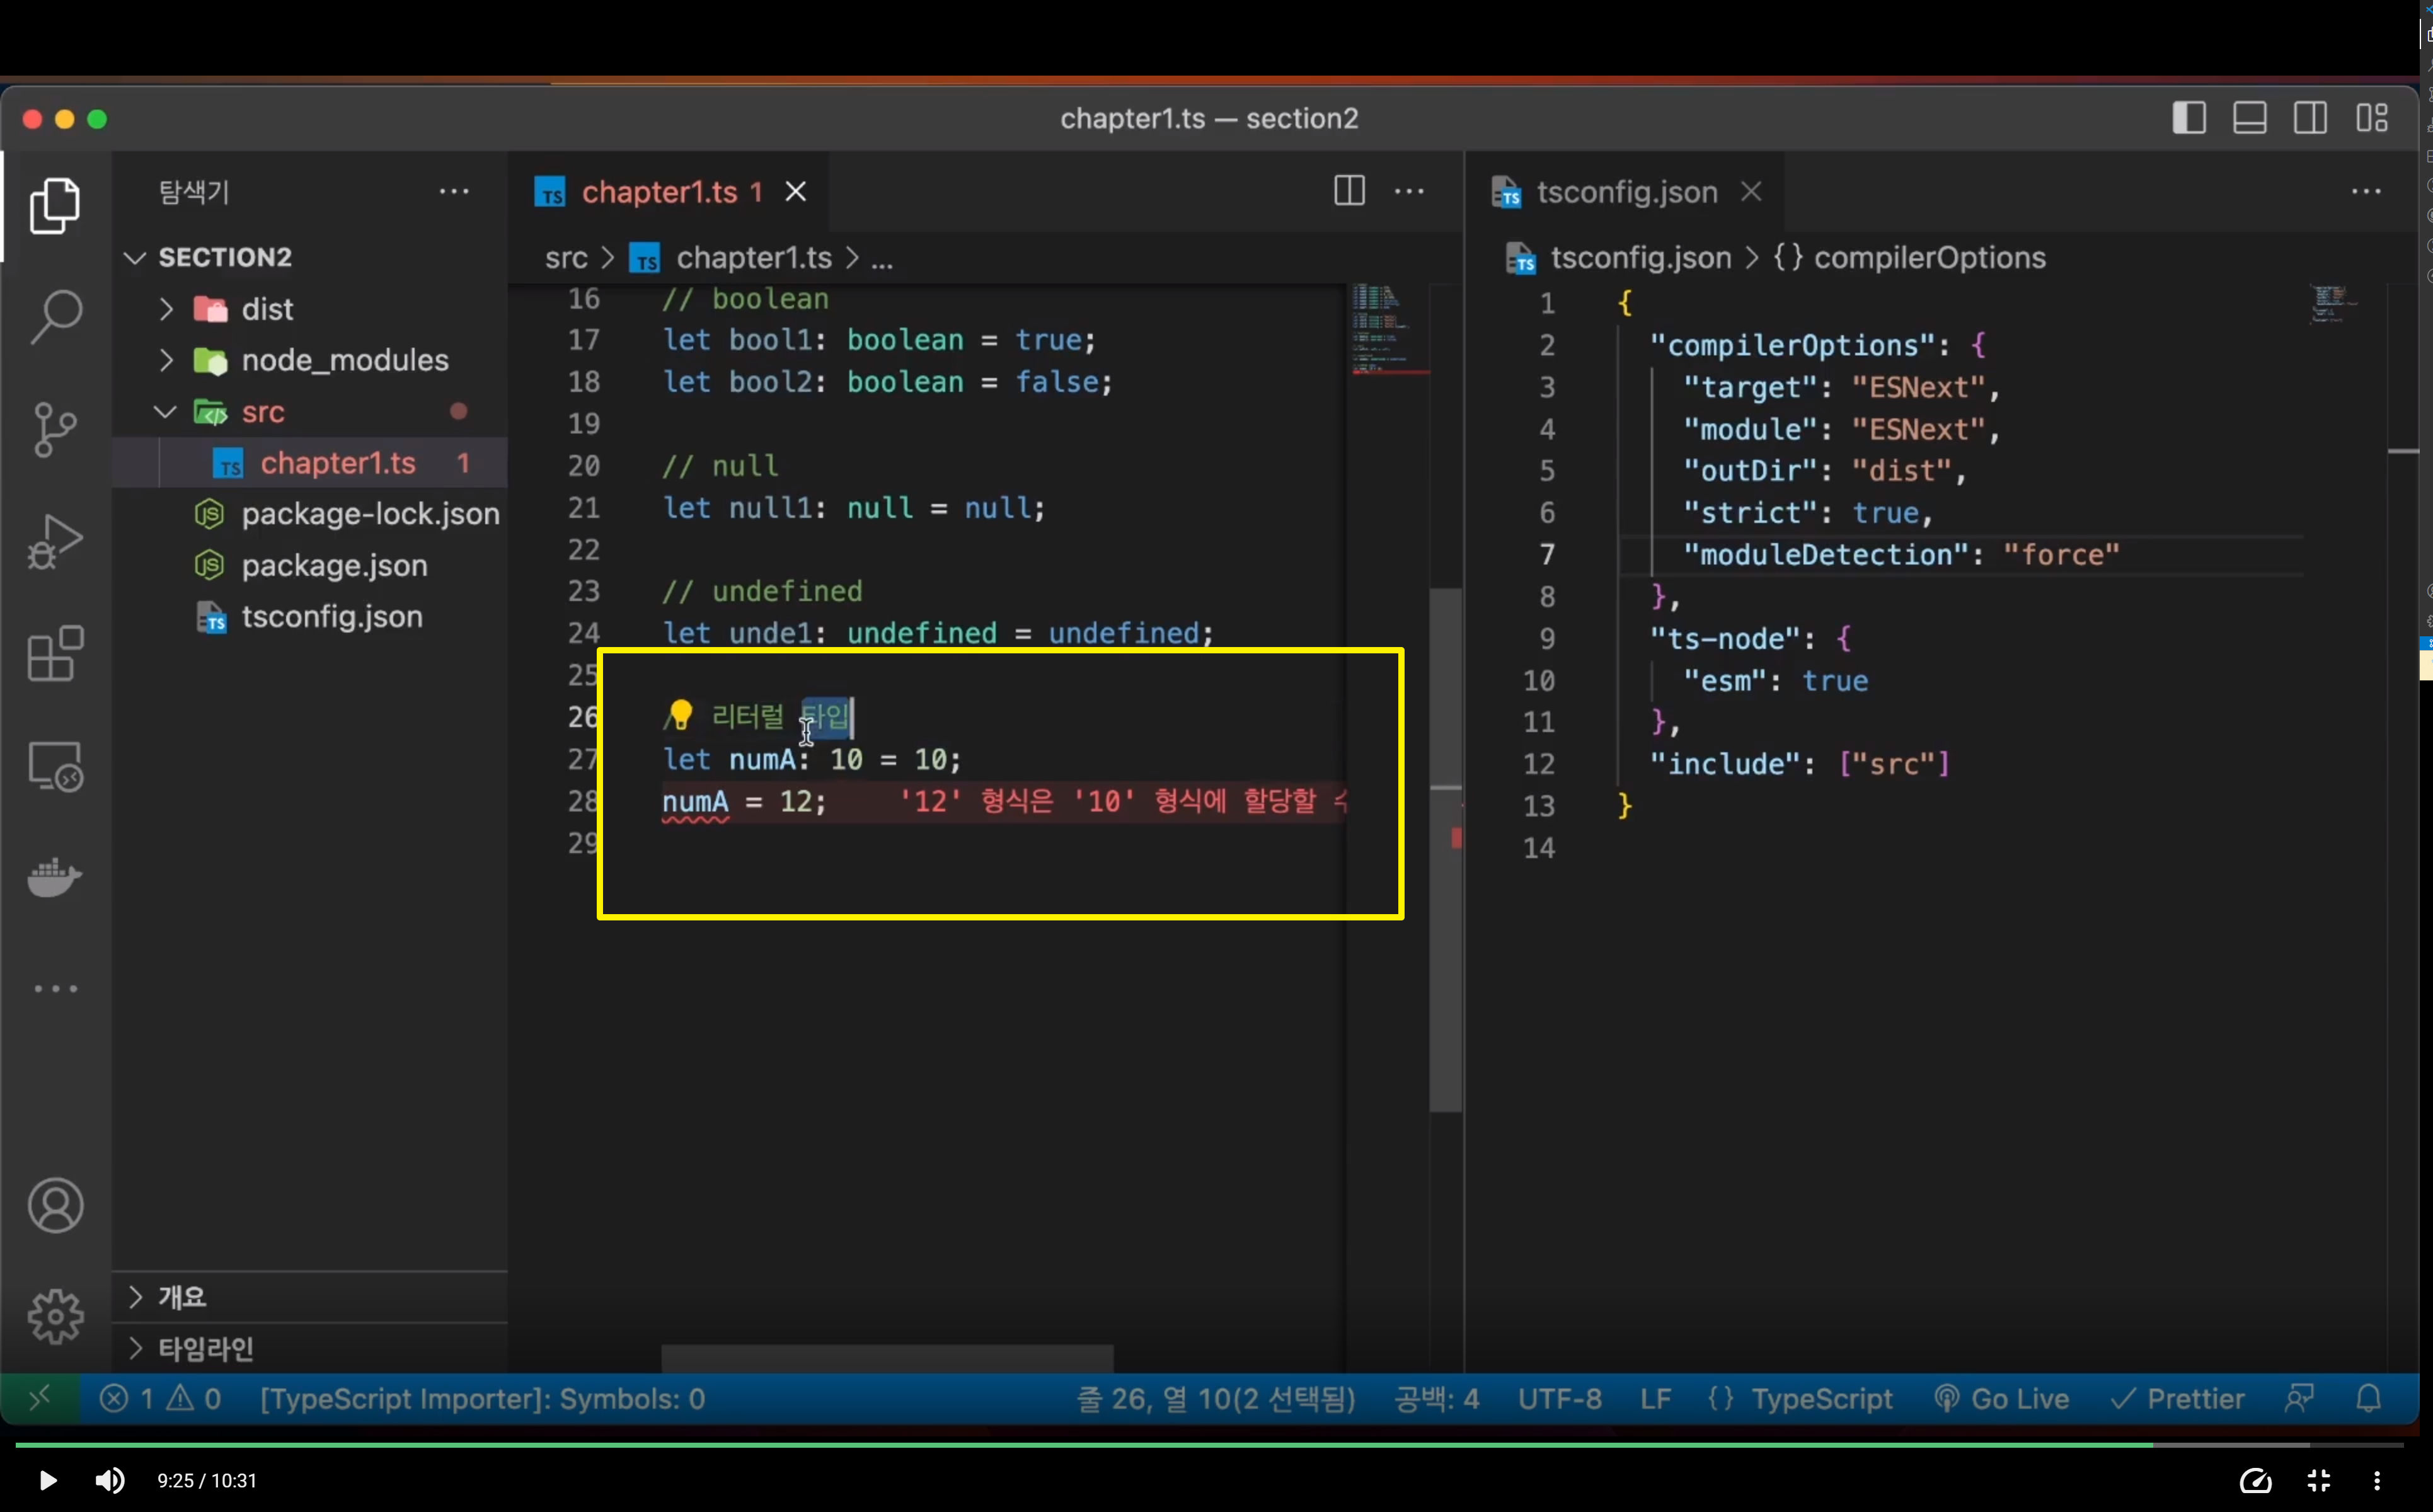Click Prettier formatter status item
The width and height of the screenshot is (2433, 1512).
click(2178, 1398)
